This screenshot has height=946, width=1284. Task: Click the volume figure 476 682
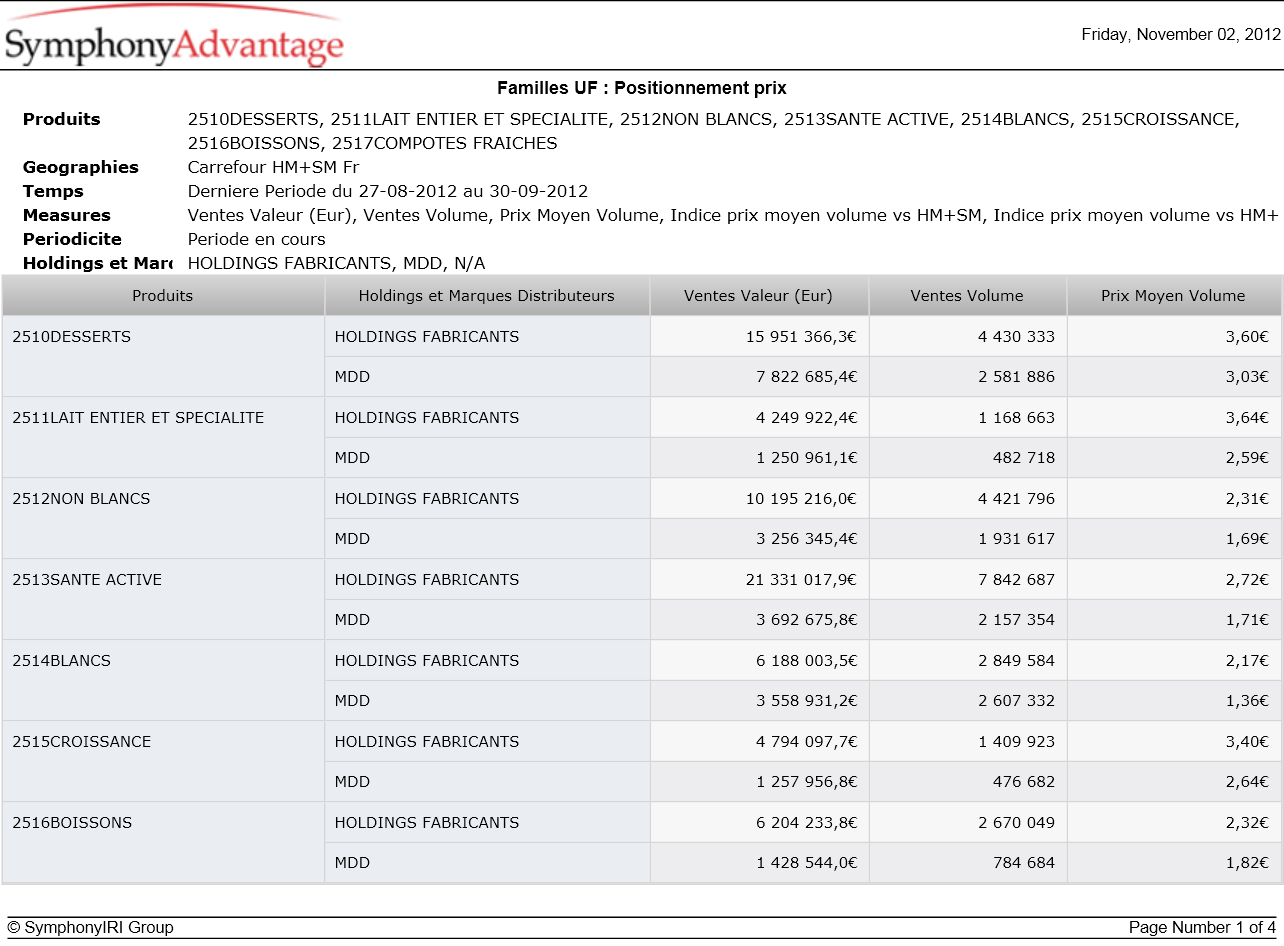[1025, 782]
